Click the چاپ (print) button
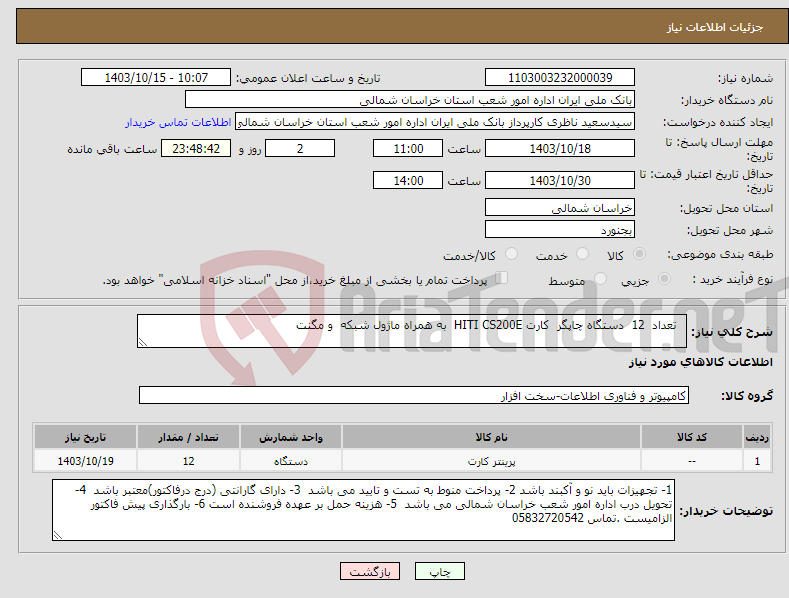 (x=439, y=571)
